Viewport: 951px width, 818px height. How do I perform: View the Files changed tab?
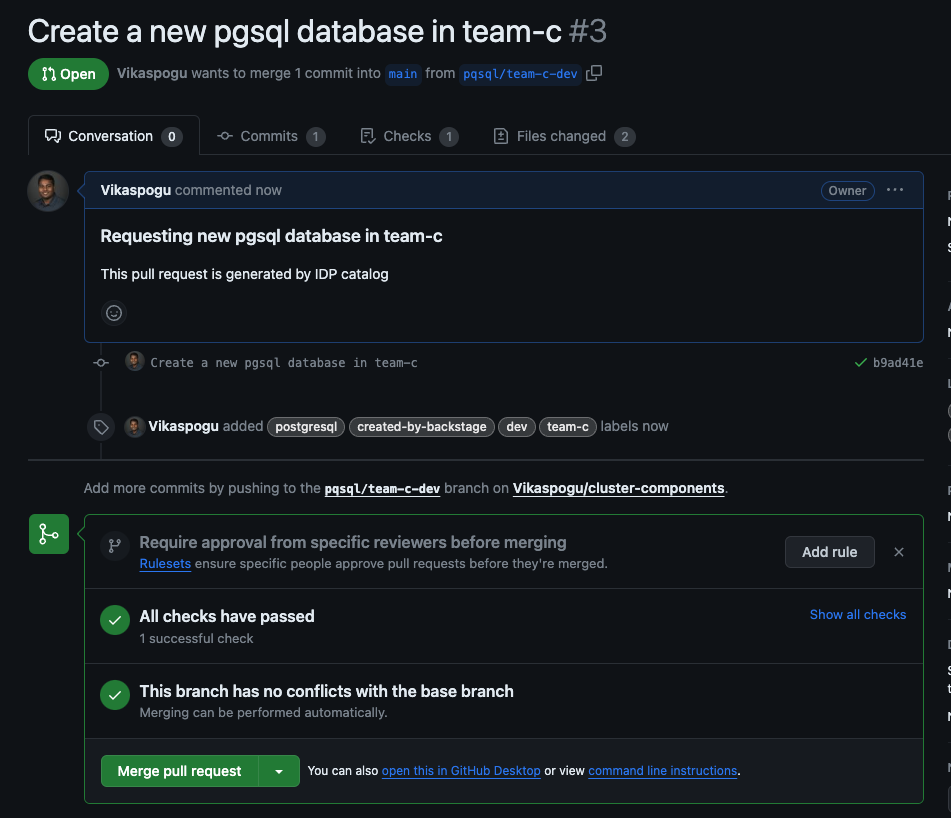(564, 136)
